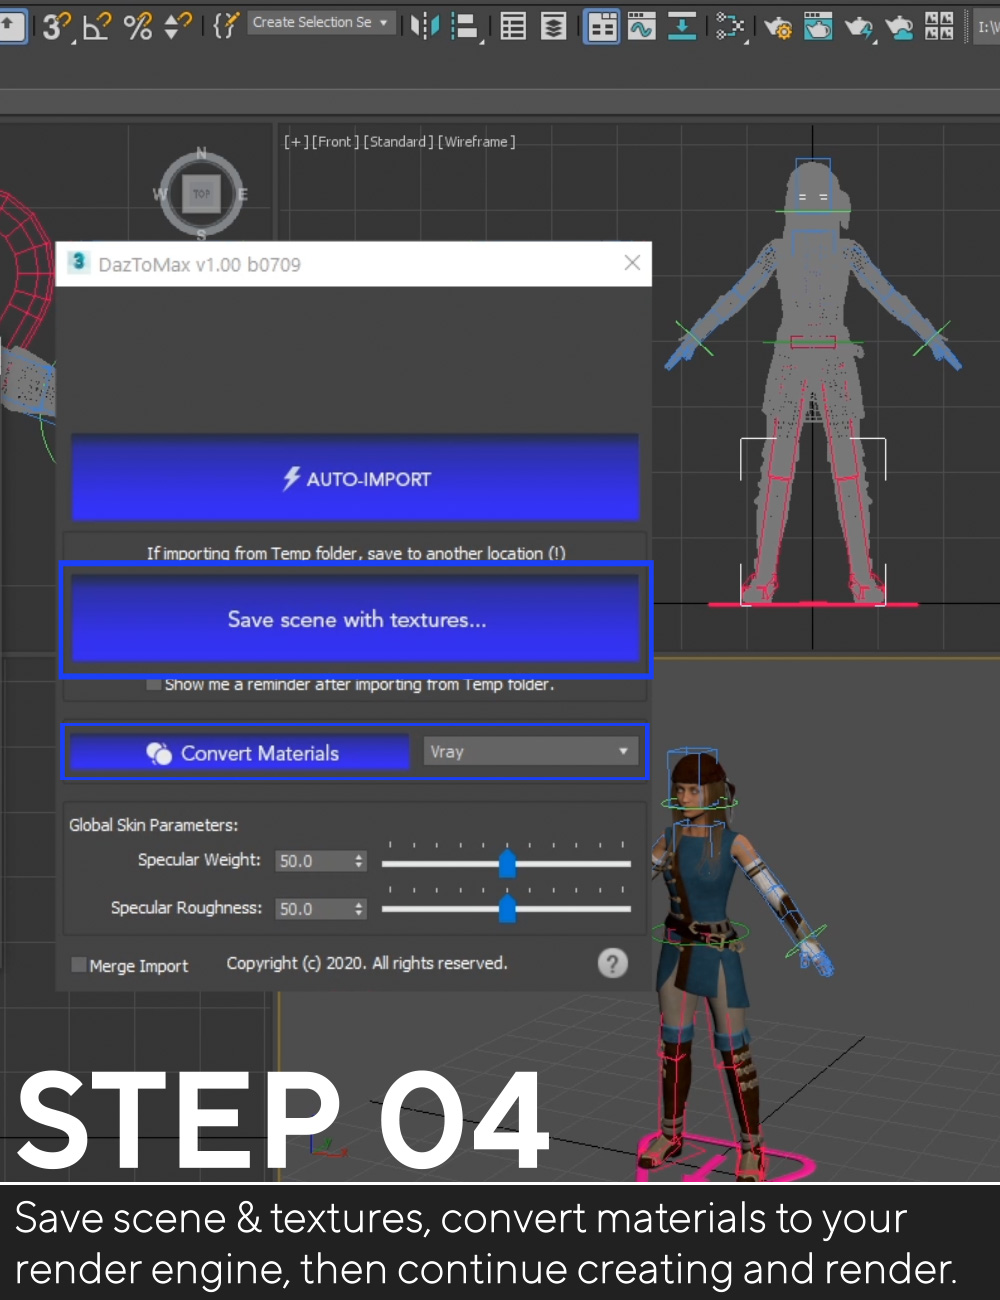The width and height of the screenshot is (1000, 1300).
Task: Open the [+] viewport general menu
Action: click(x=296, y=142)
